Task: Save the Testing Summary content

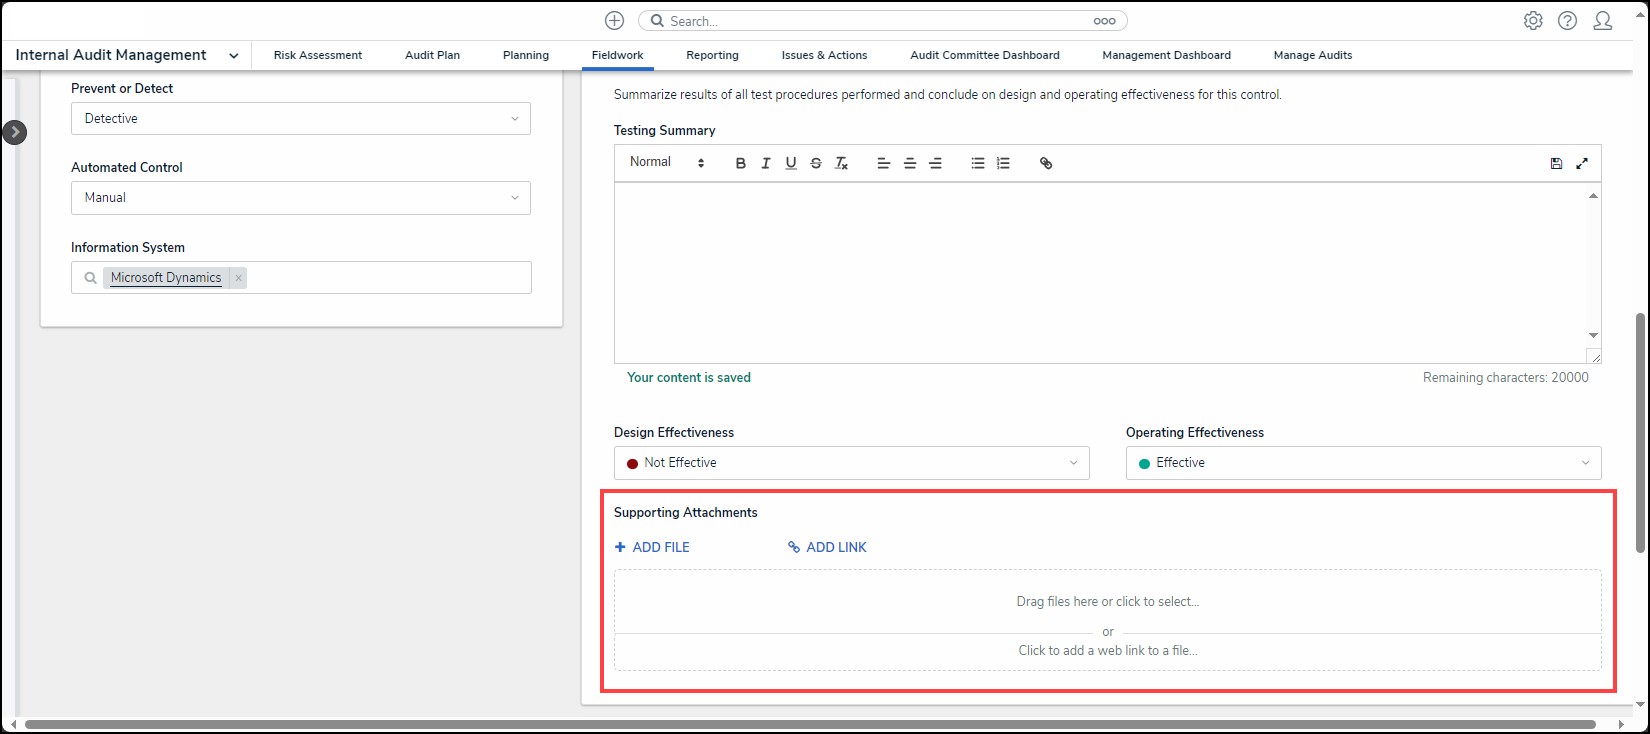Action: click(1556, 163)
